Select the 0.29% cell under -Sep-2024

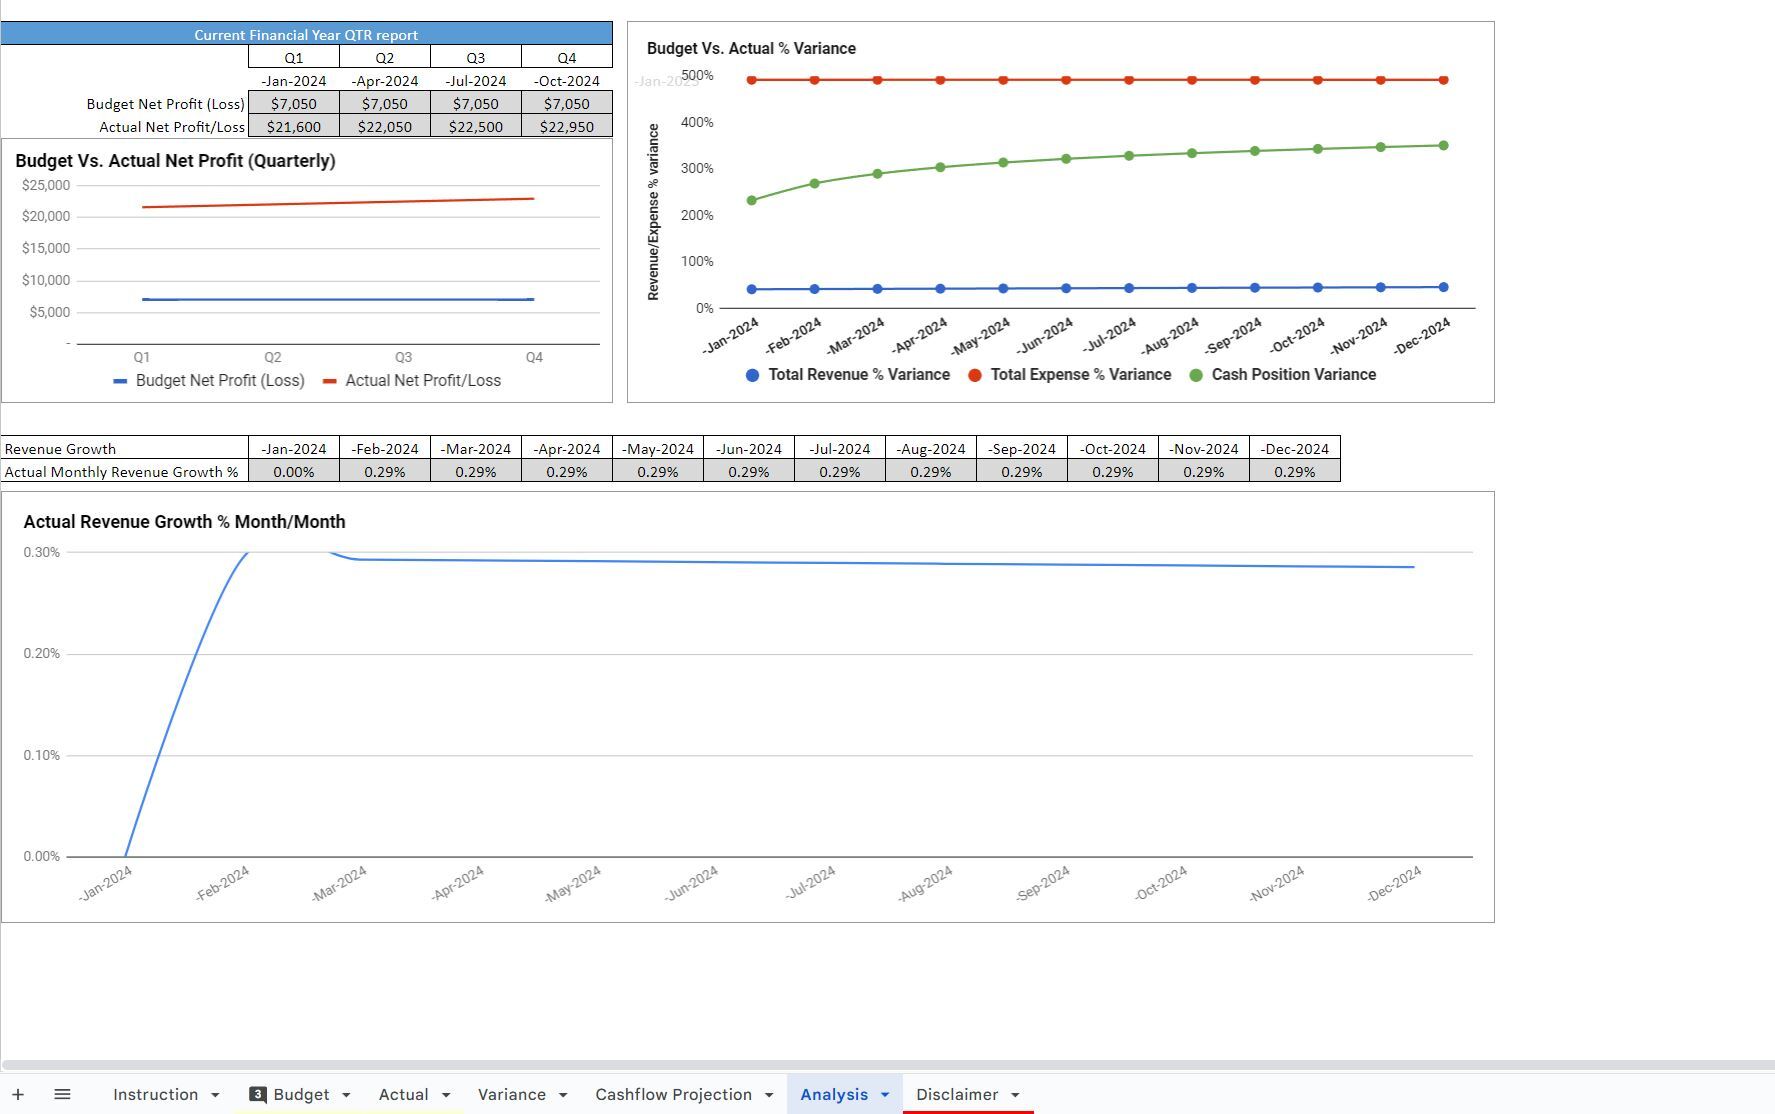[1022, 471]
